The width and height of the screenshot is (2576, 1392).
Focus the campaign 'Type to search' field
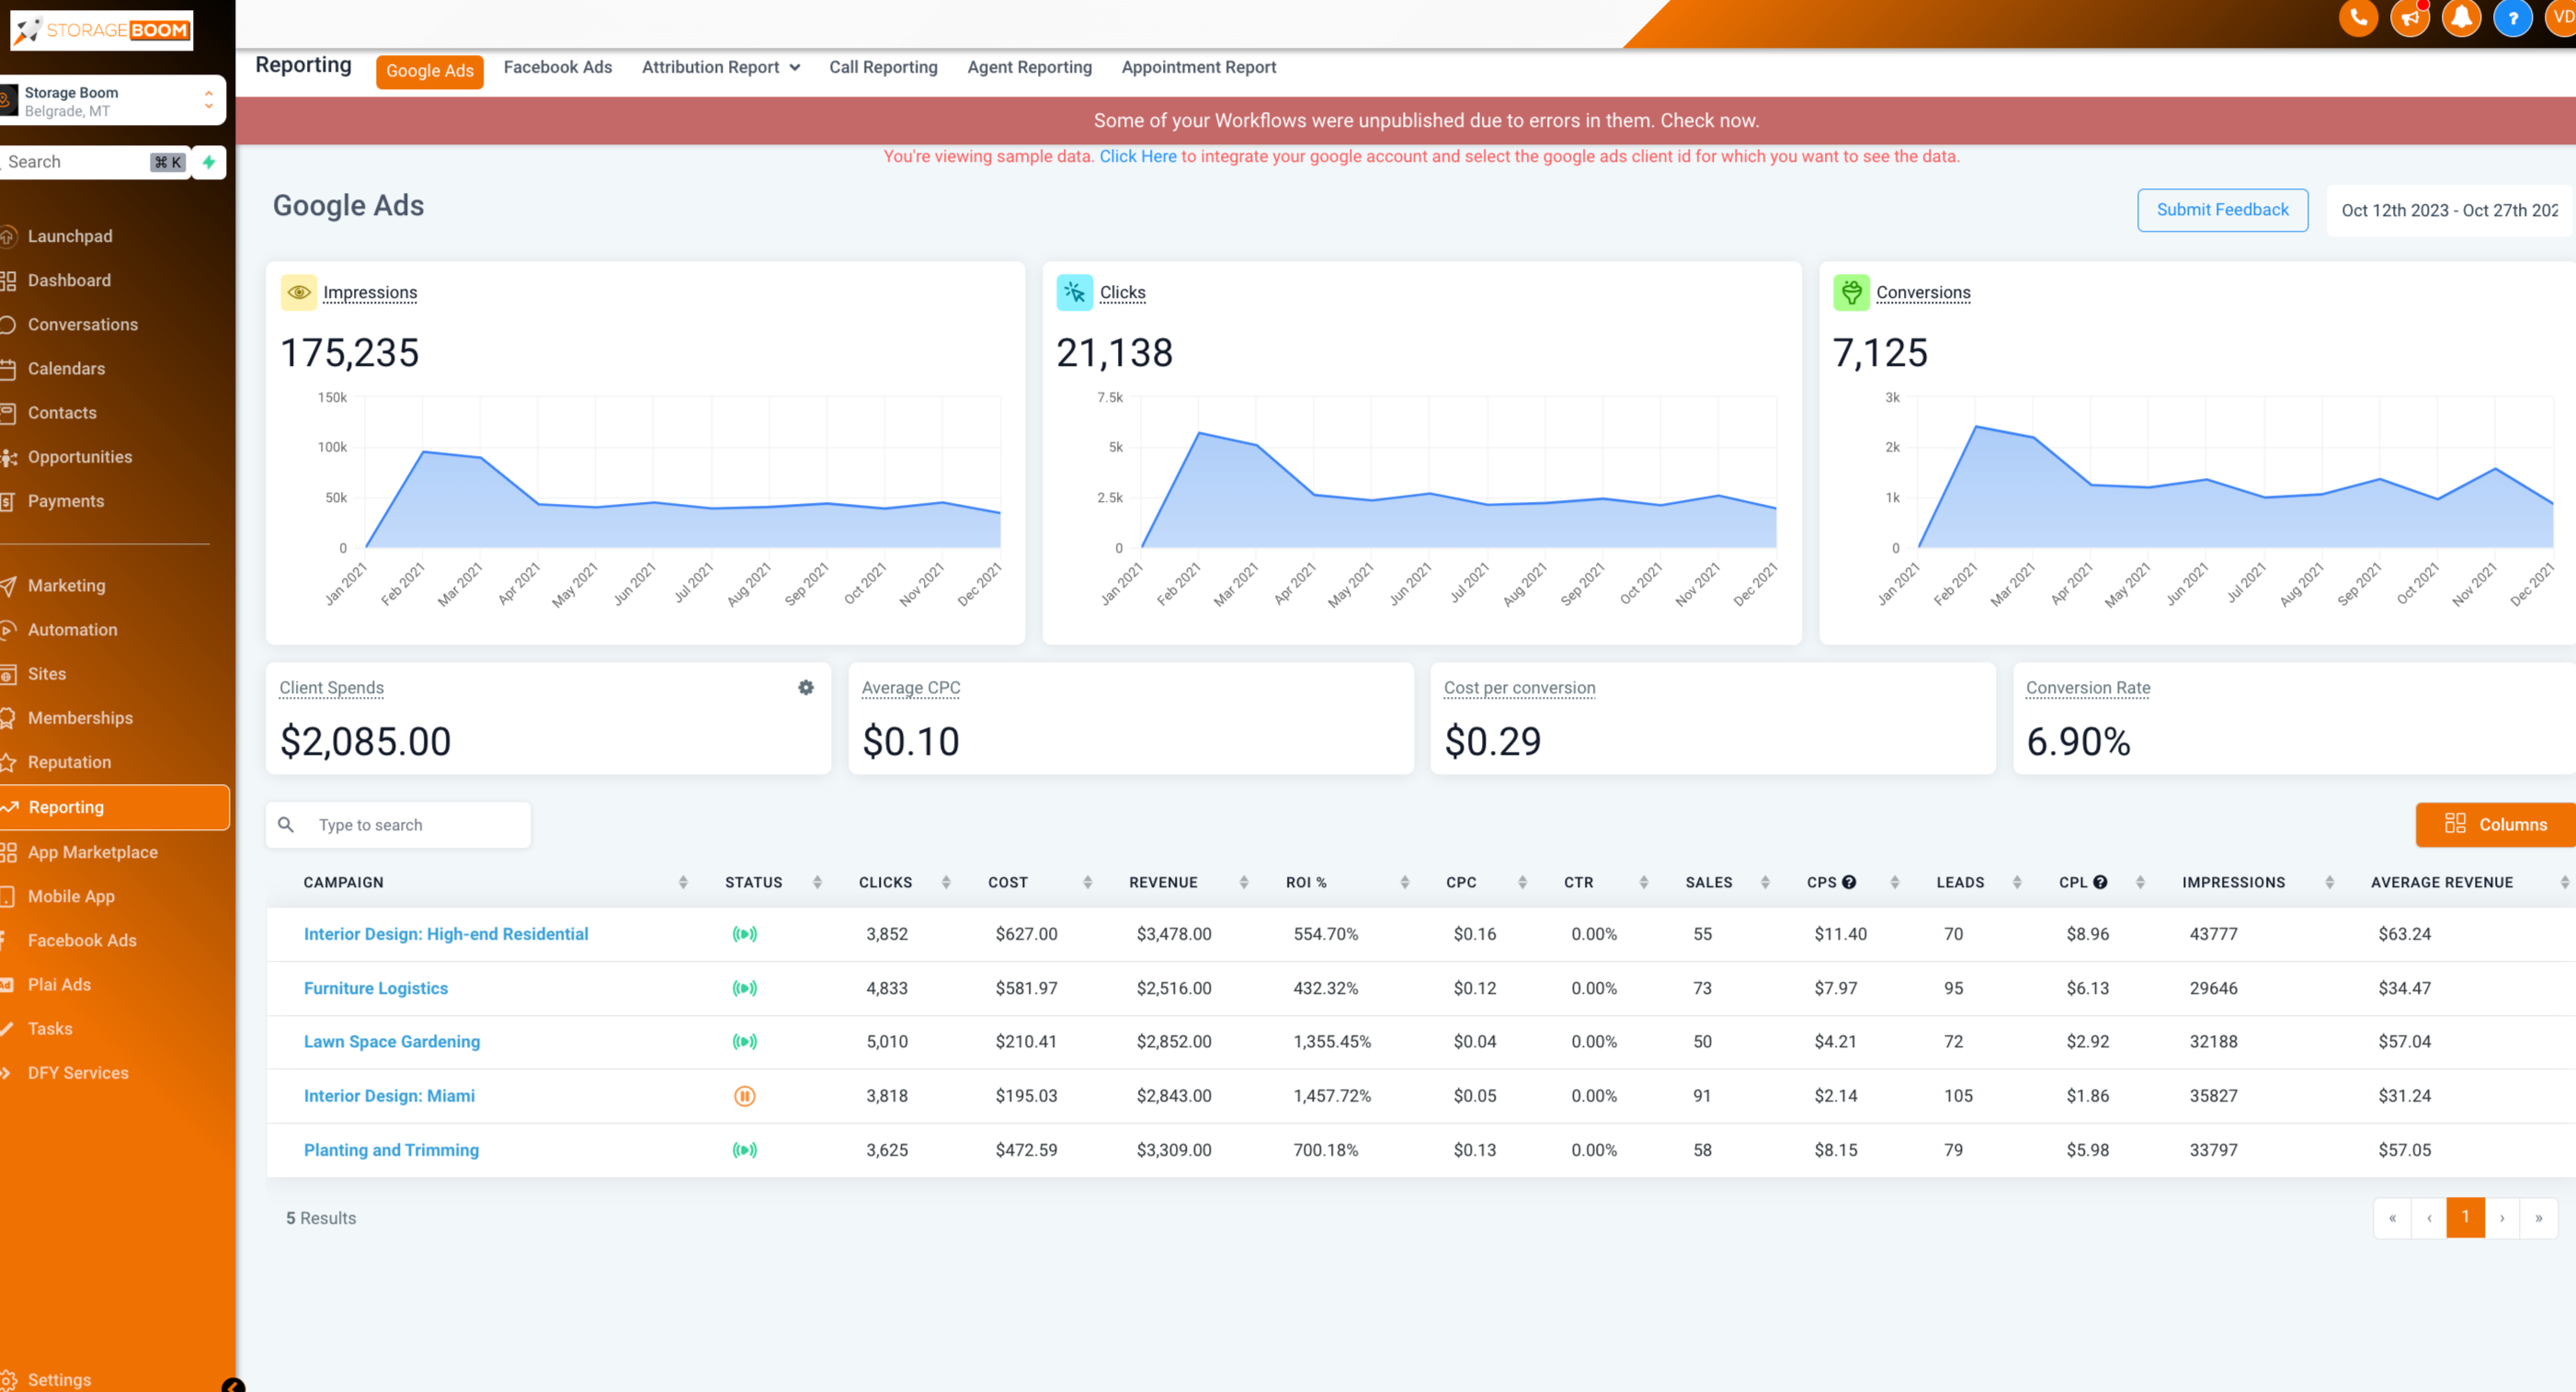click(398, 825)
